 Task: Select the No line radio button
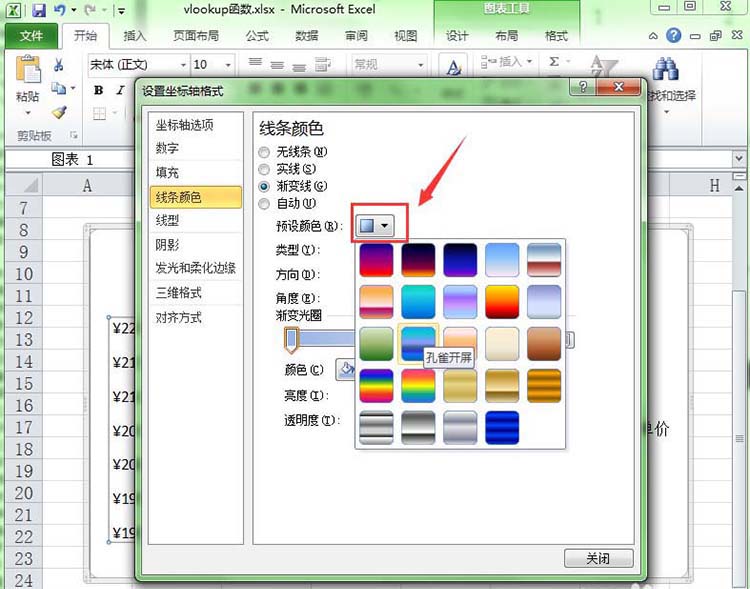tap(264, 153)
